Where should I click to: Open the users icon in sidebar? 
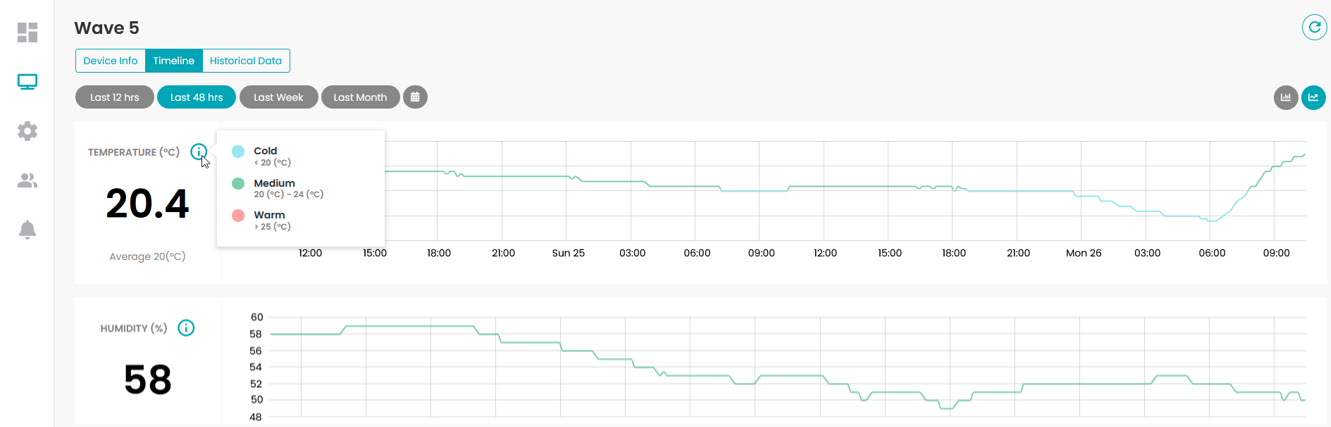pyautogui.click(x=27, y=181)
